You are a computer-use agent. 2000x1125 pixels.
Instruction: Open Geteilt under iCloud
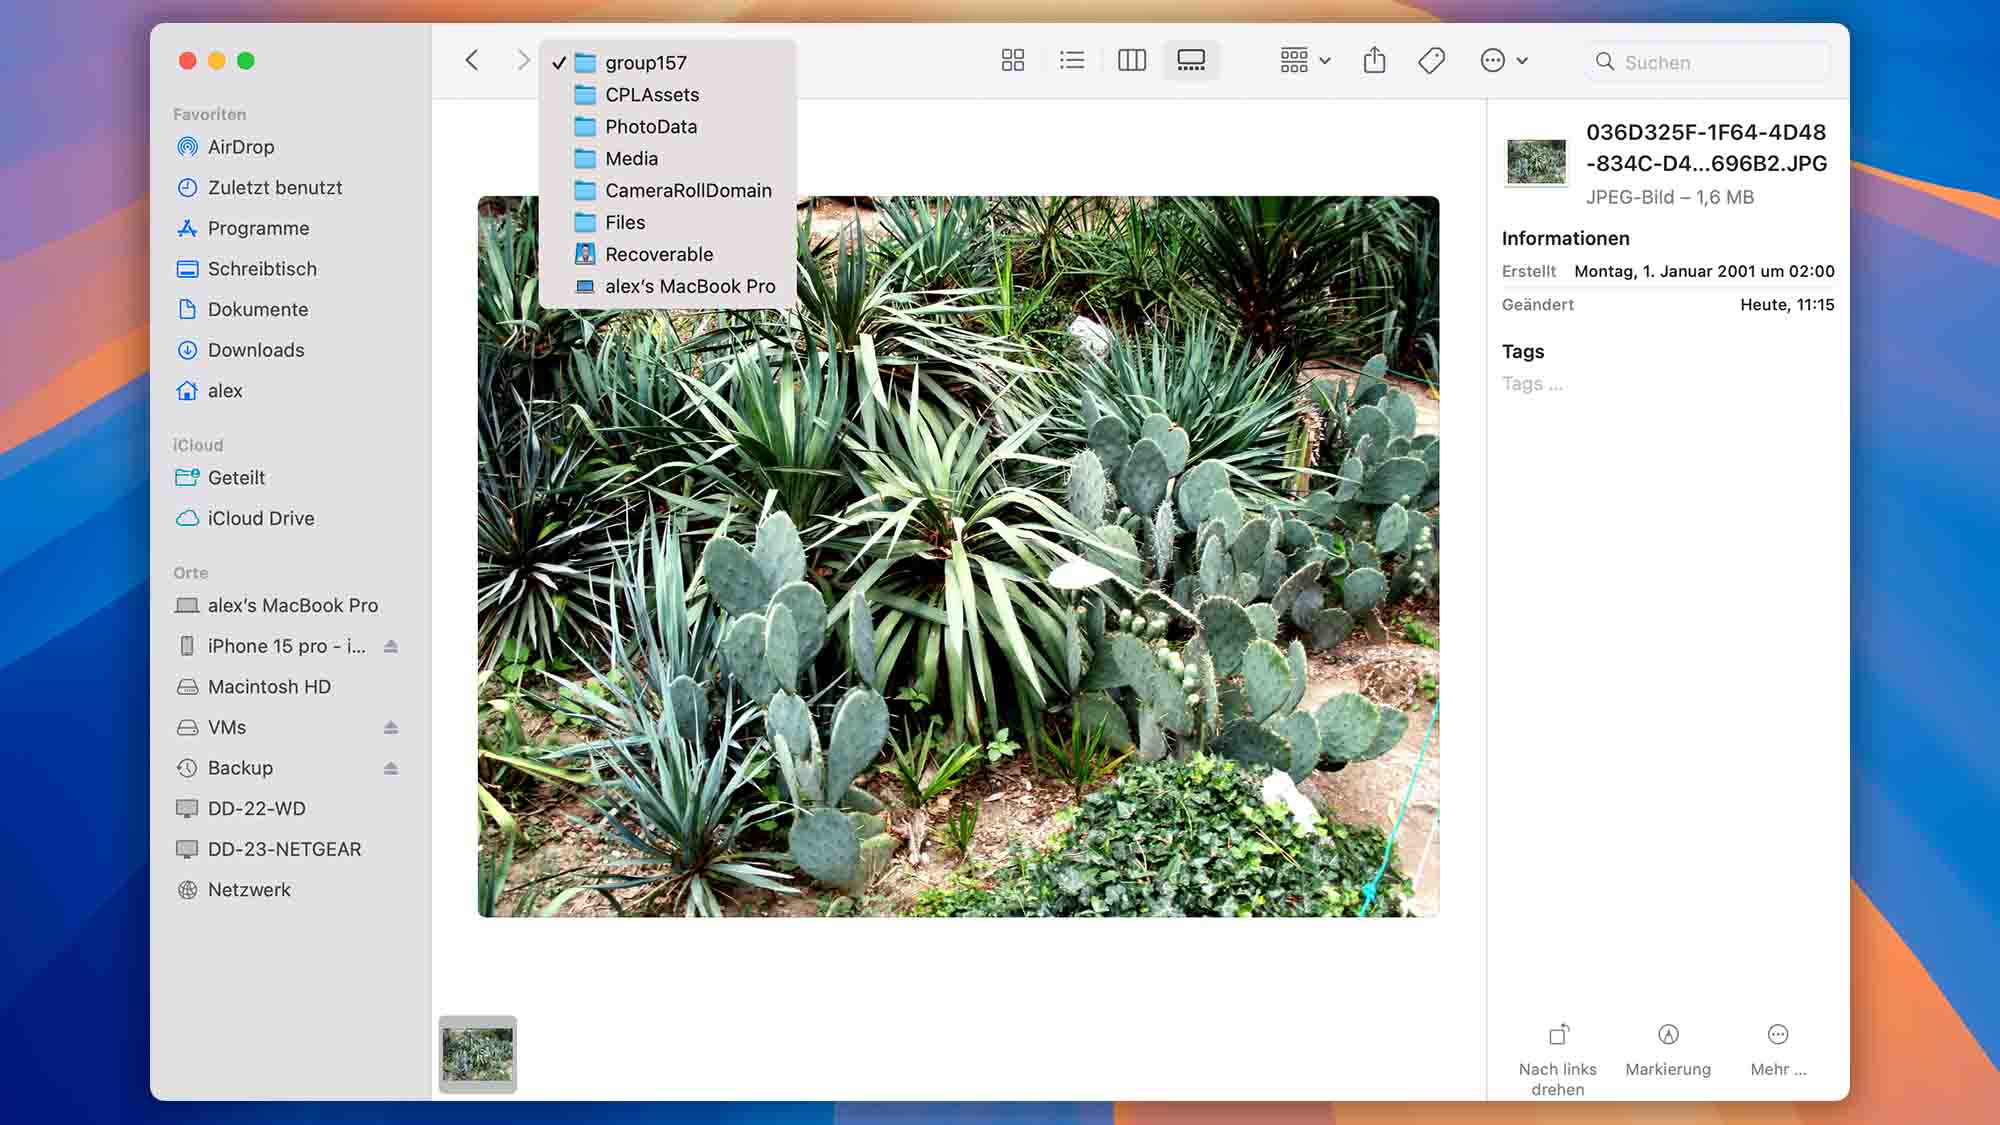pyautogui.click(x=290, y=478)
